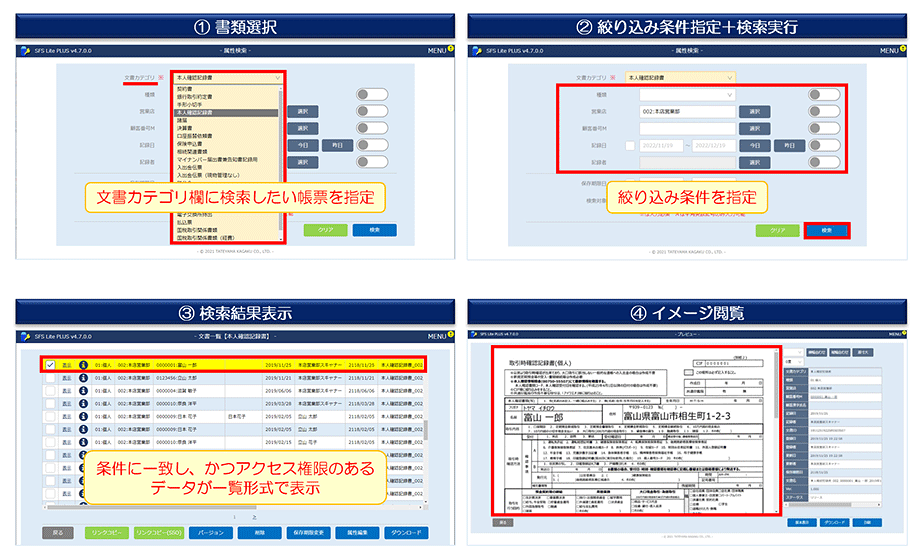Click the person icon in the highlighted 富山 一郎 row
Viewport: 920px width, 560px height.
pyautogui.click(x=84, y=366)
